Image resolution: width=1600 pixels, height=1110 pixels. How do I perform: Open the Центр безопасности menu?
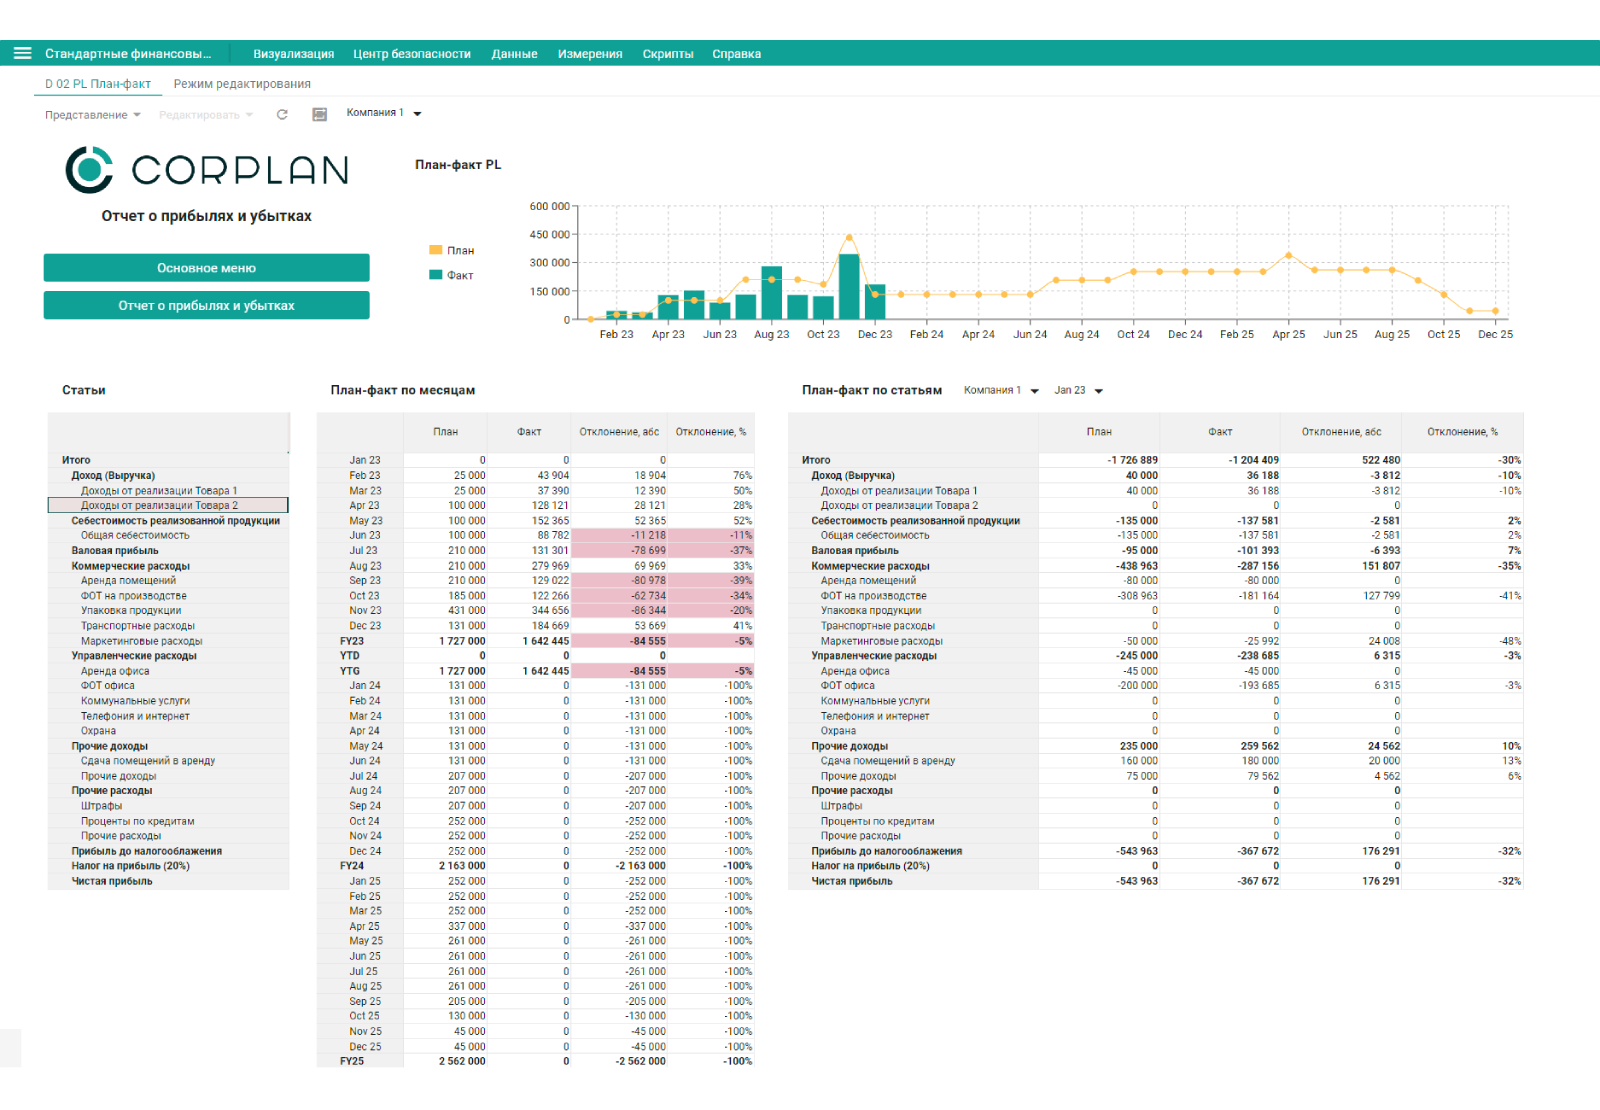click(x=411, y=54)
